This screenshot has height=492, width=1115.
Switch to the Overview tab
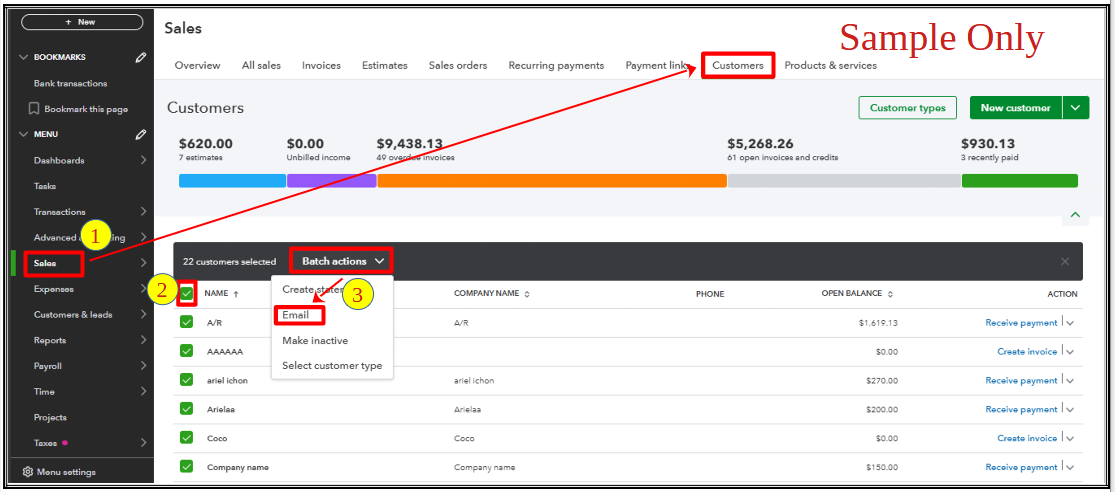tap(197, 65)
